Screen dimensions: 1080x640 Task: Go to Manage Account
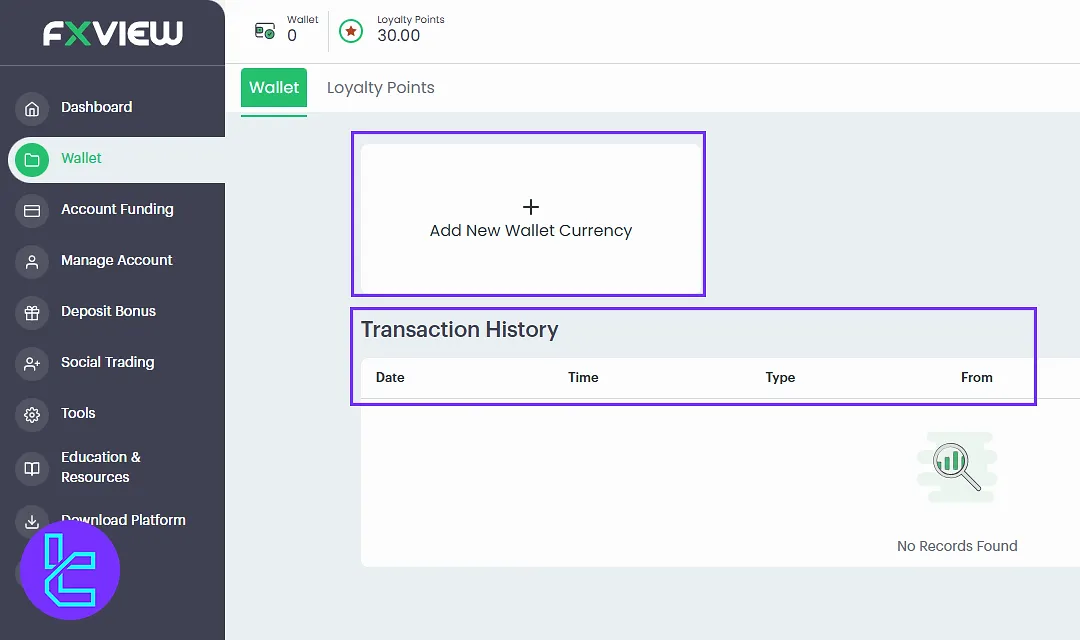click(x=116, y=260)
